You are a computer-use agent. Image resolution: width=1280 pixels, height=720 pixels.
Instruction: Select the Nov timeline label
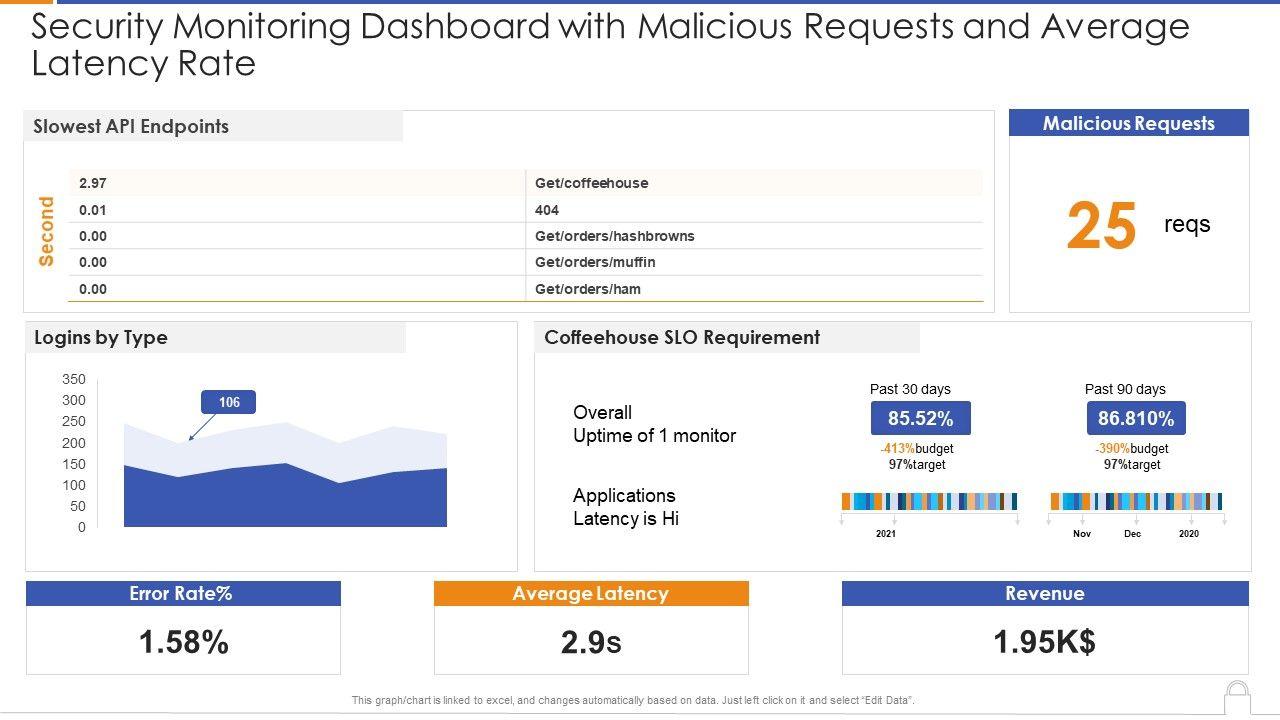click(x=1082, y=534)
